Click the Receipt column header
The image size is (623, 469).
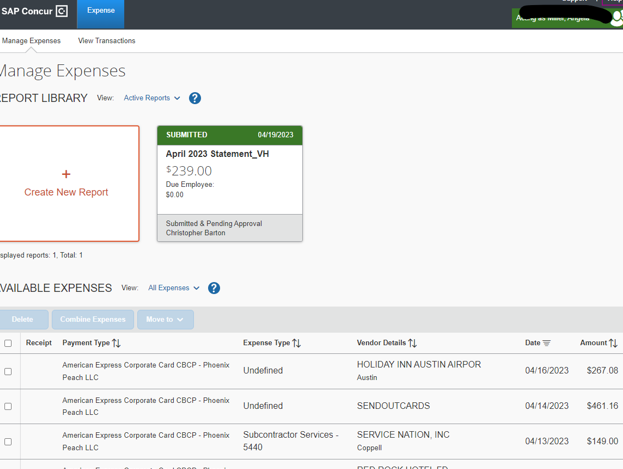point(39,343)
